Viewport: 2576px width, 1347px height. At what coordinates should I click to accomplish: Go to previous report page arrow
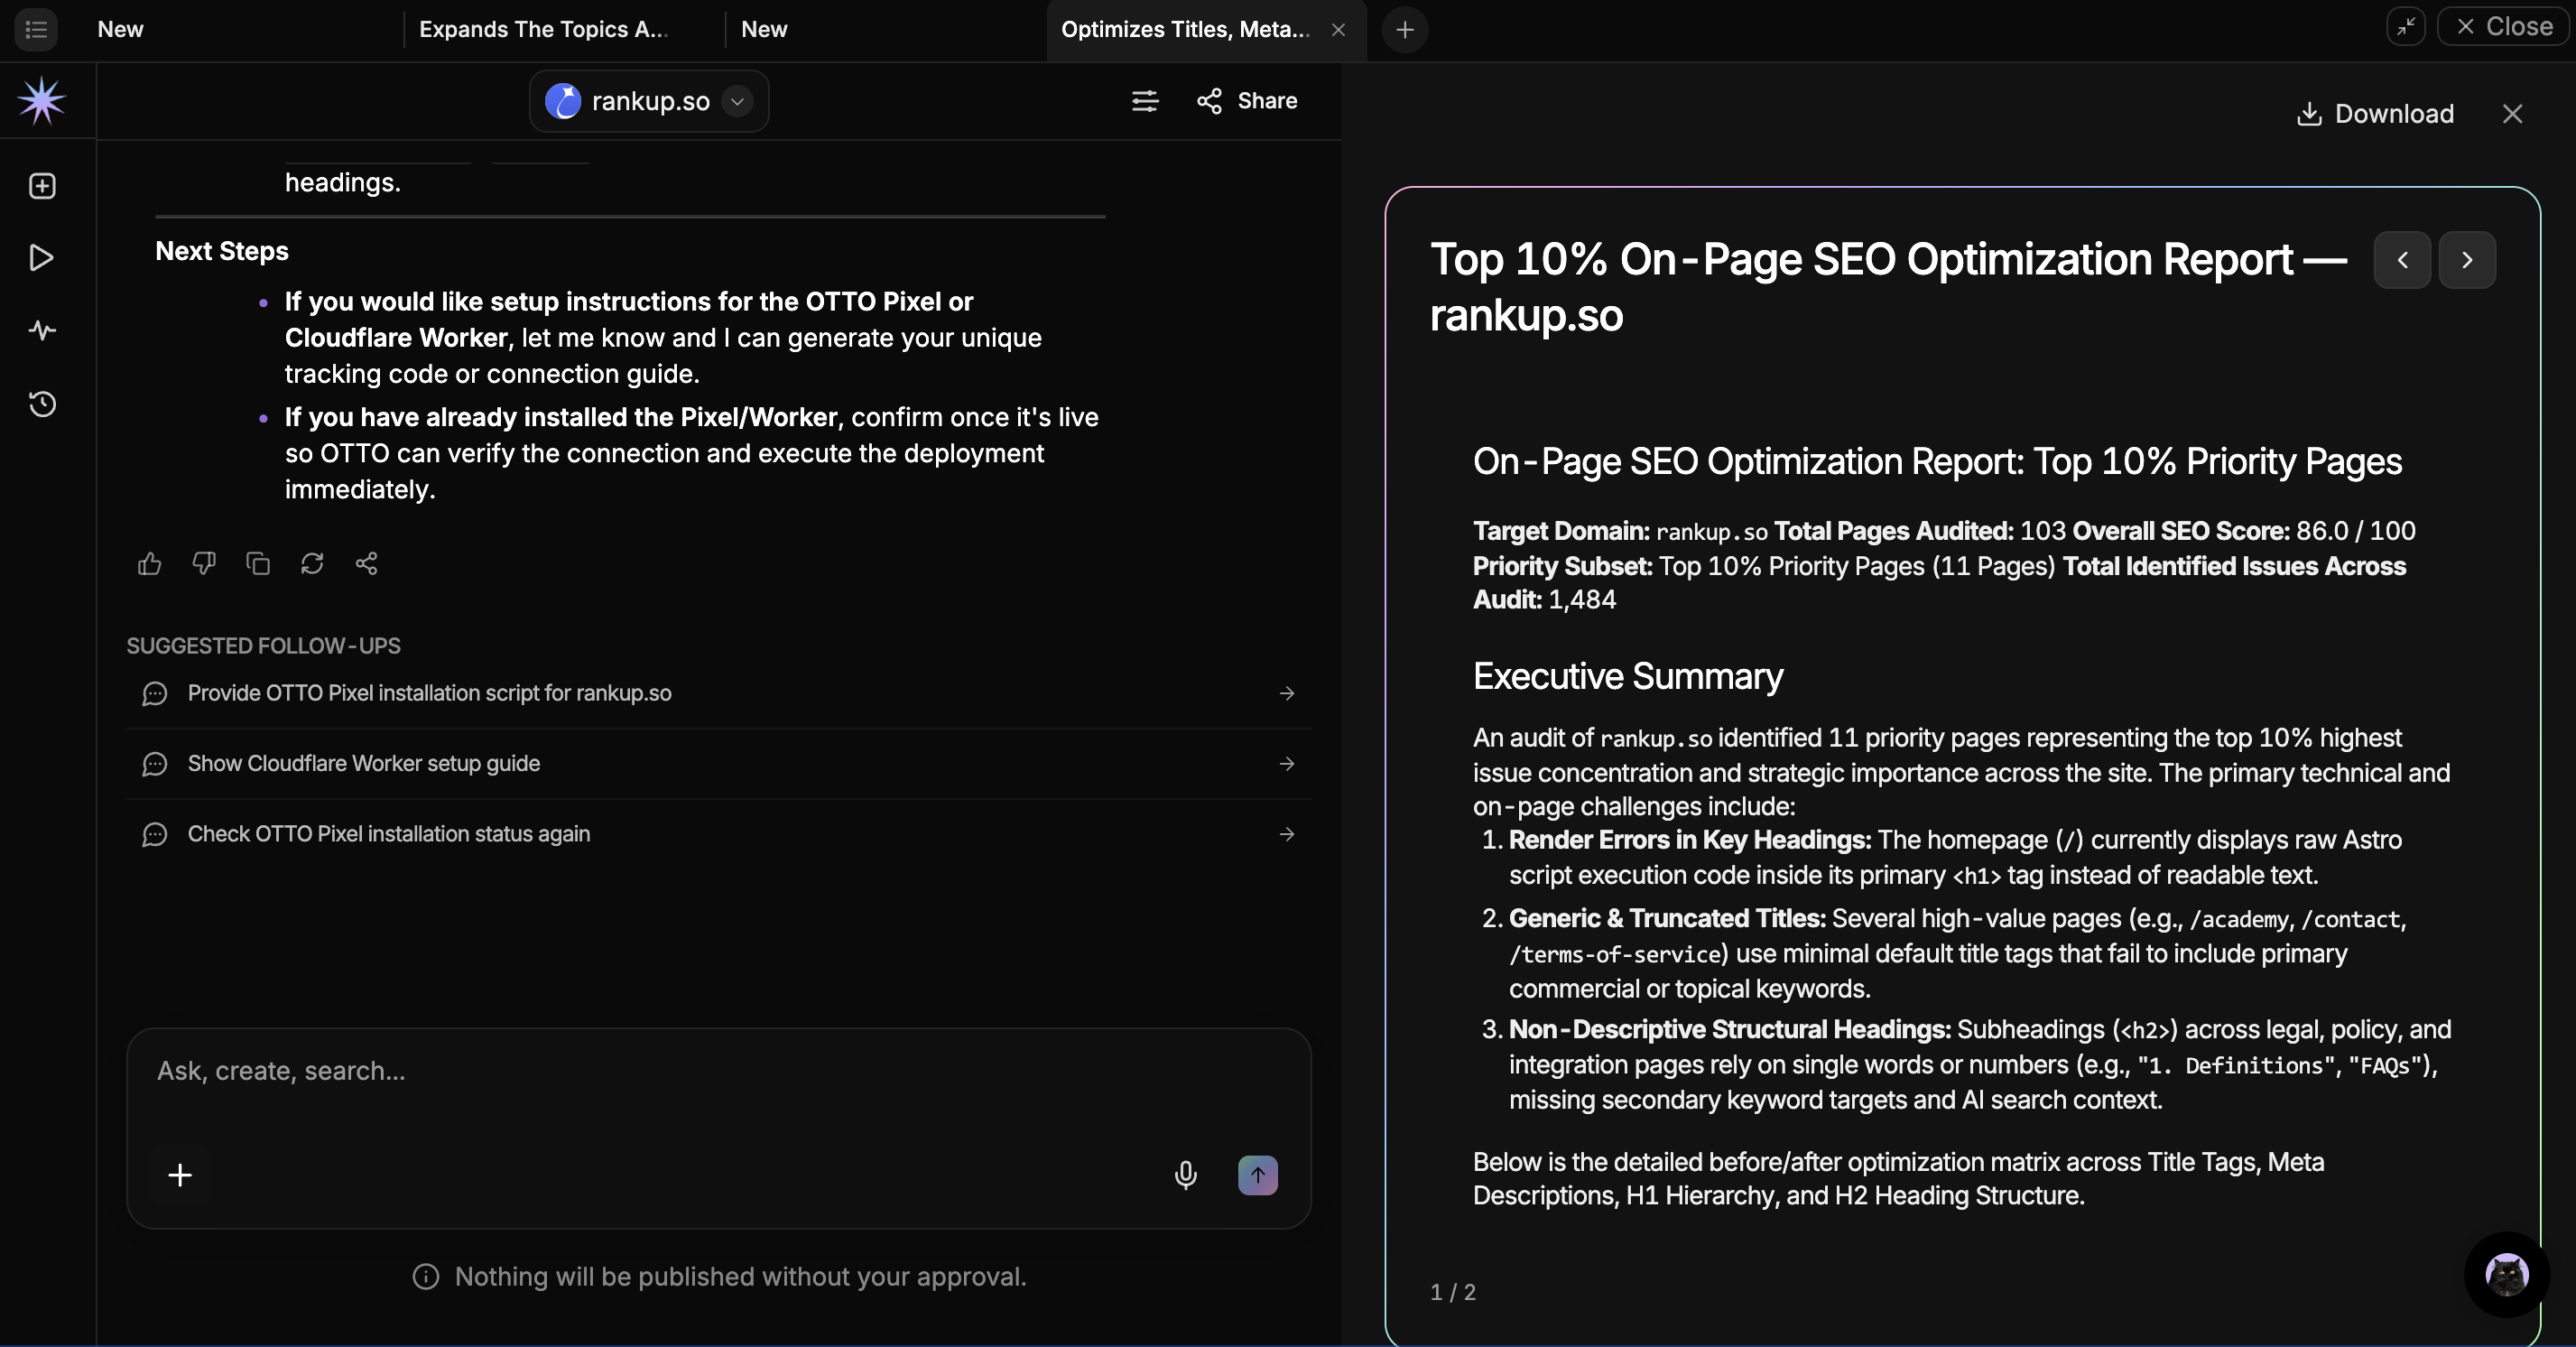(2402, 260)
